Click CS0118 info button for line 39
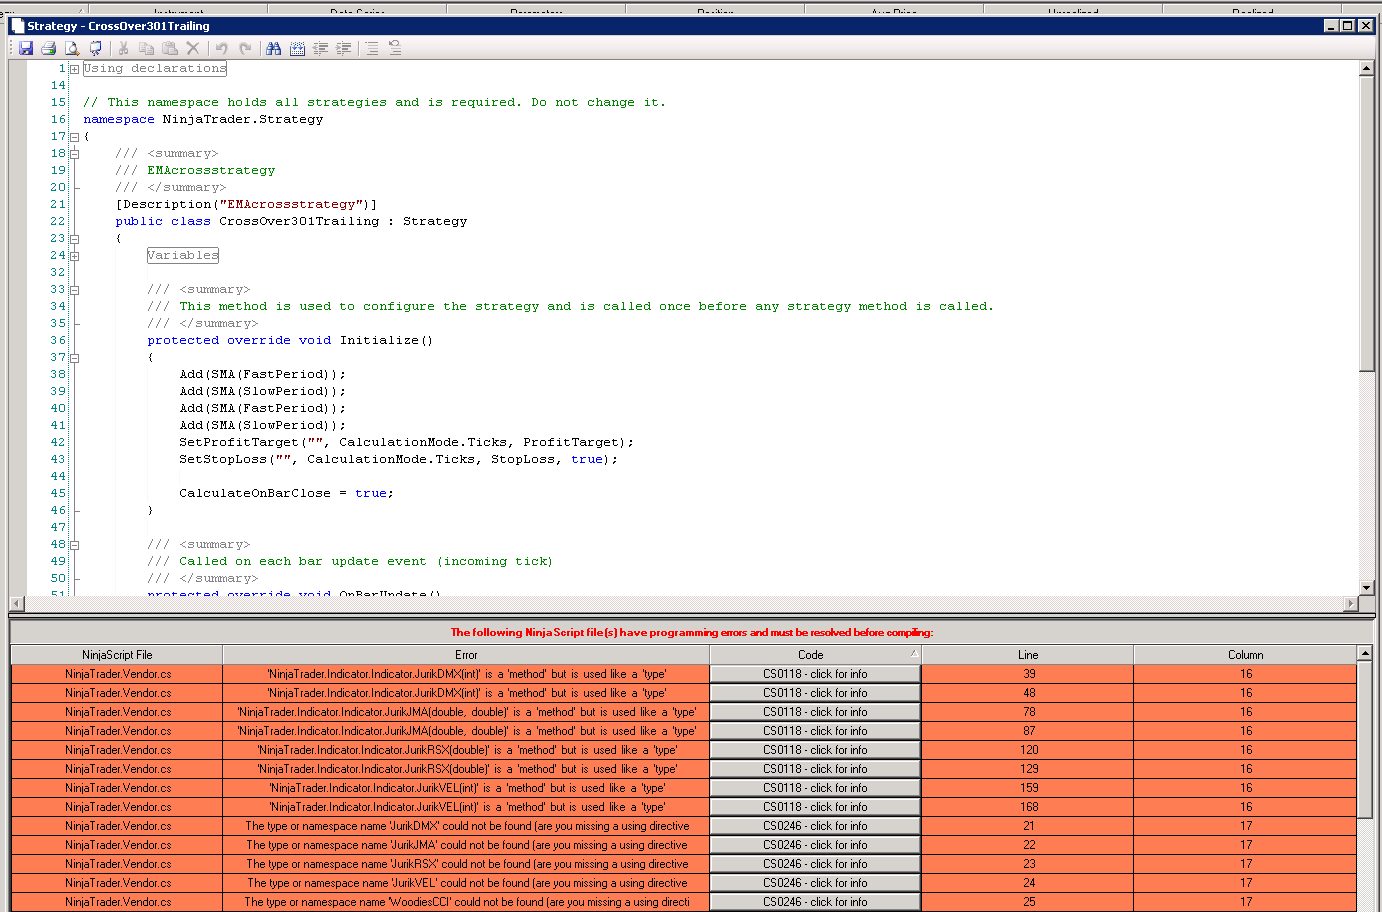The width and height of the screenshot is (1382, 912). coord(814,674)
